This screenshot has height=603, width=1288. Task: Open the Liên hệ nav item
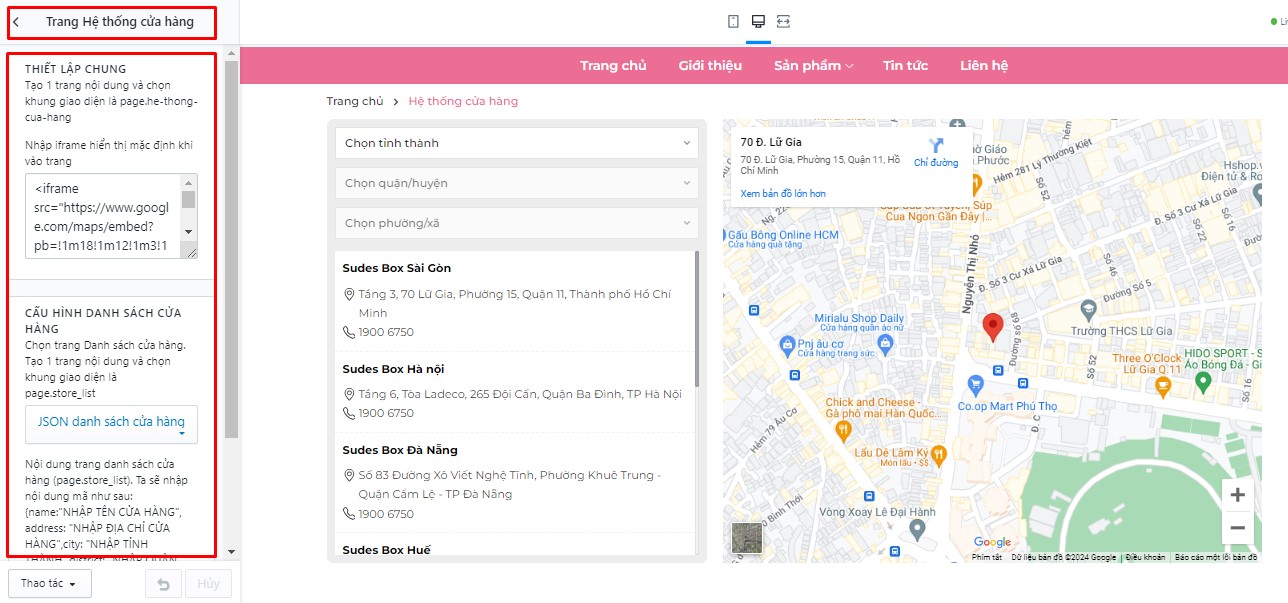click(x=984, y=65)
